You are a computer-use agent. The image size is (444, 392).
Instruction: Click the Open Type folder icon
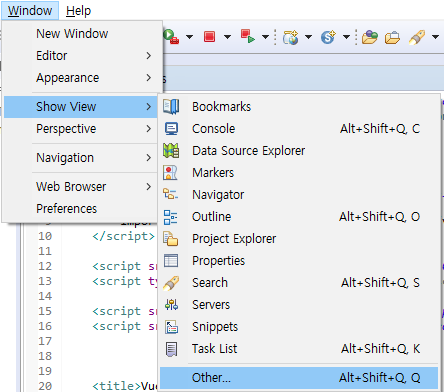370,37
